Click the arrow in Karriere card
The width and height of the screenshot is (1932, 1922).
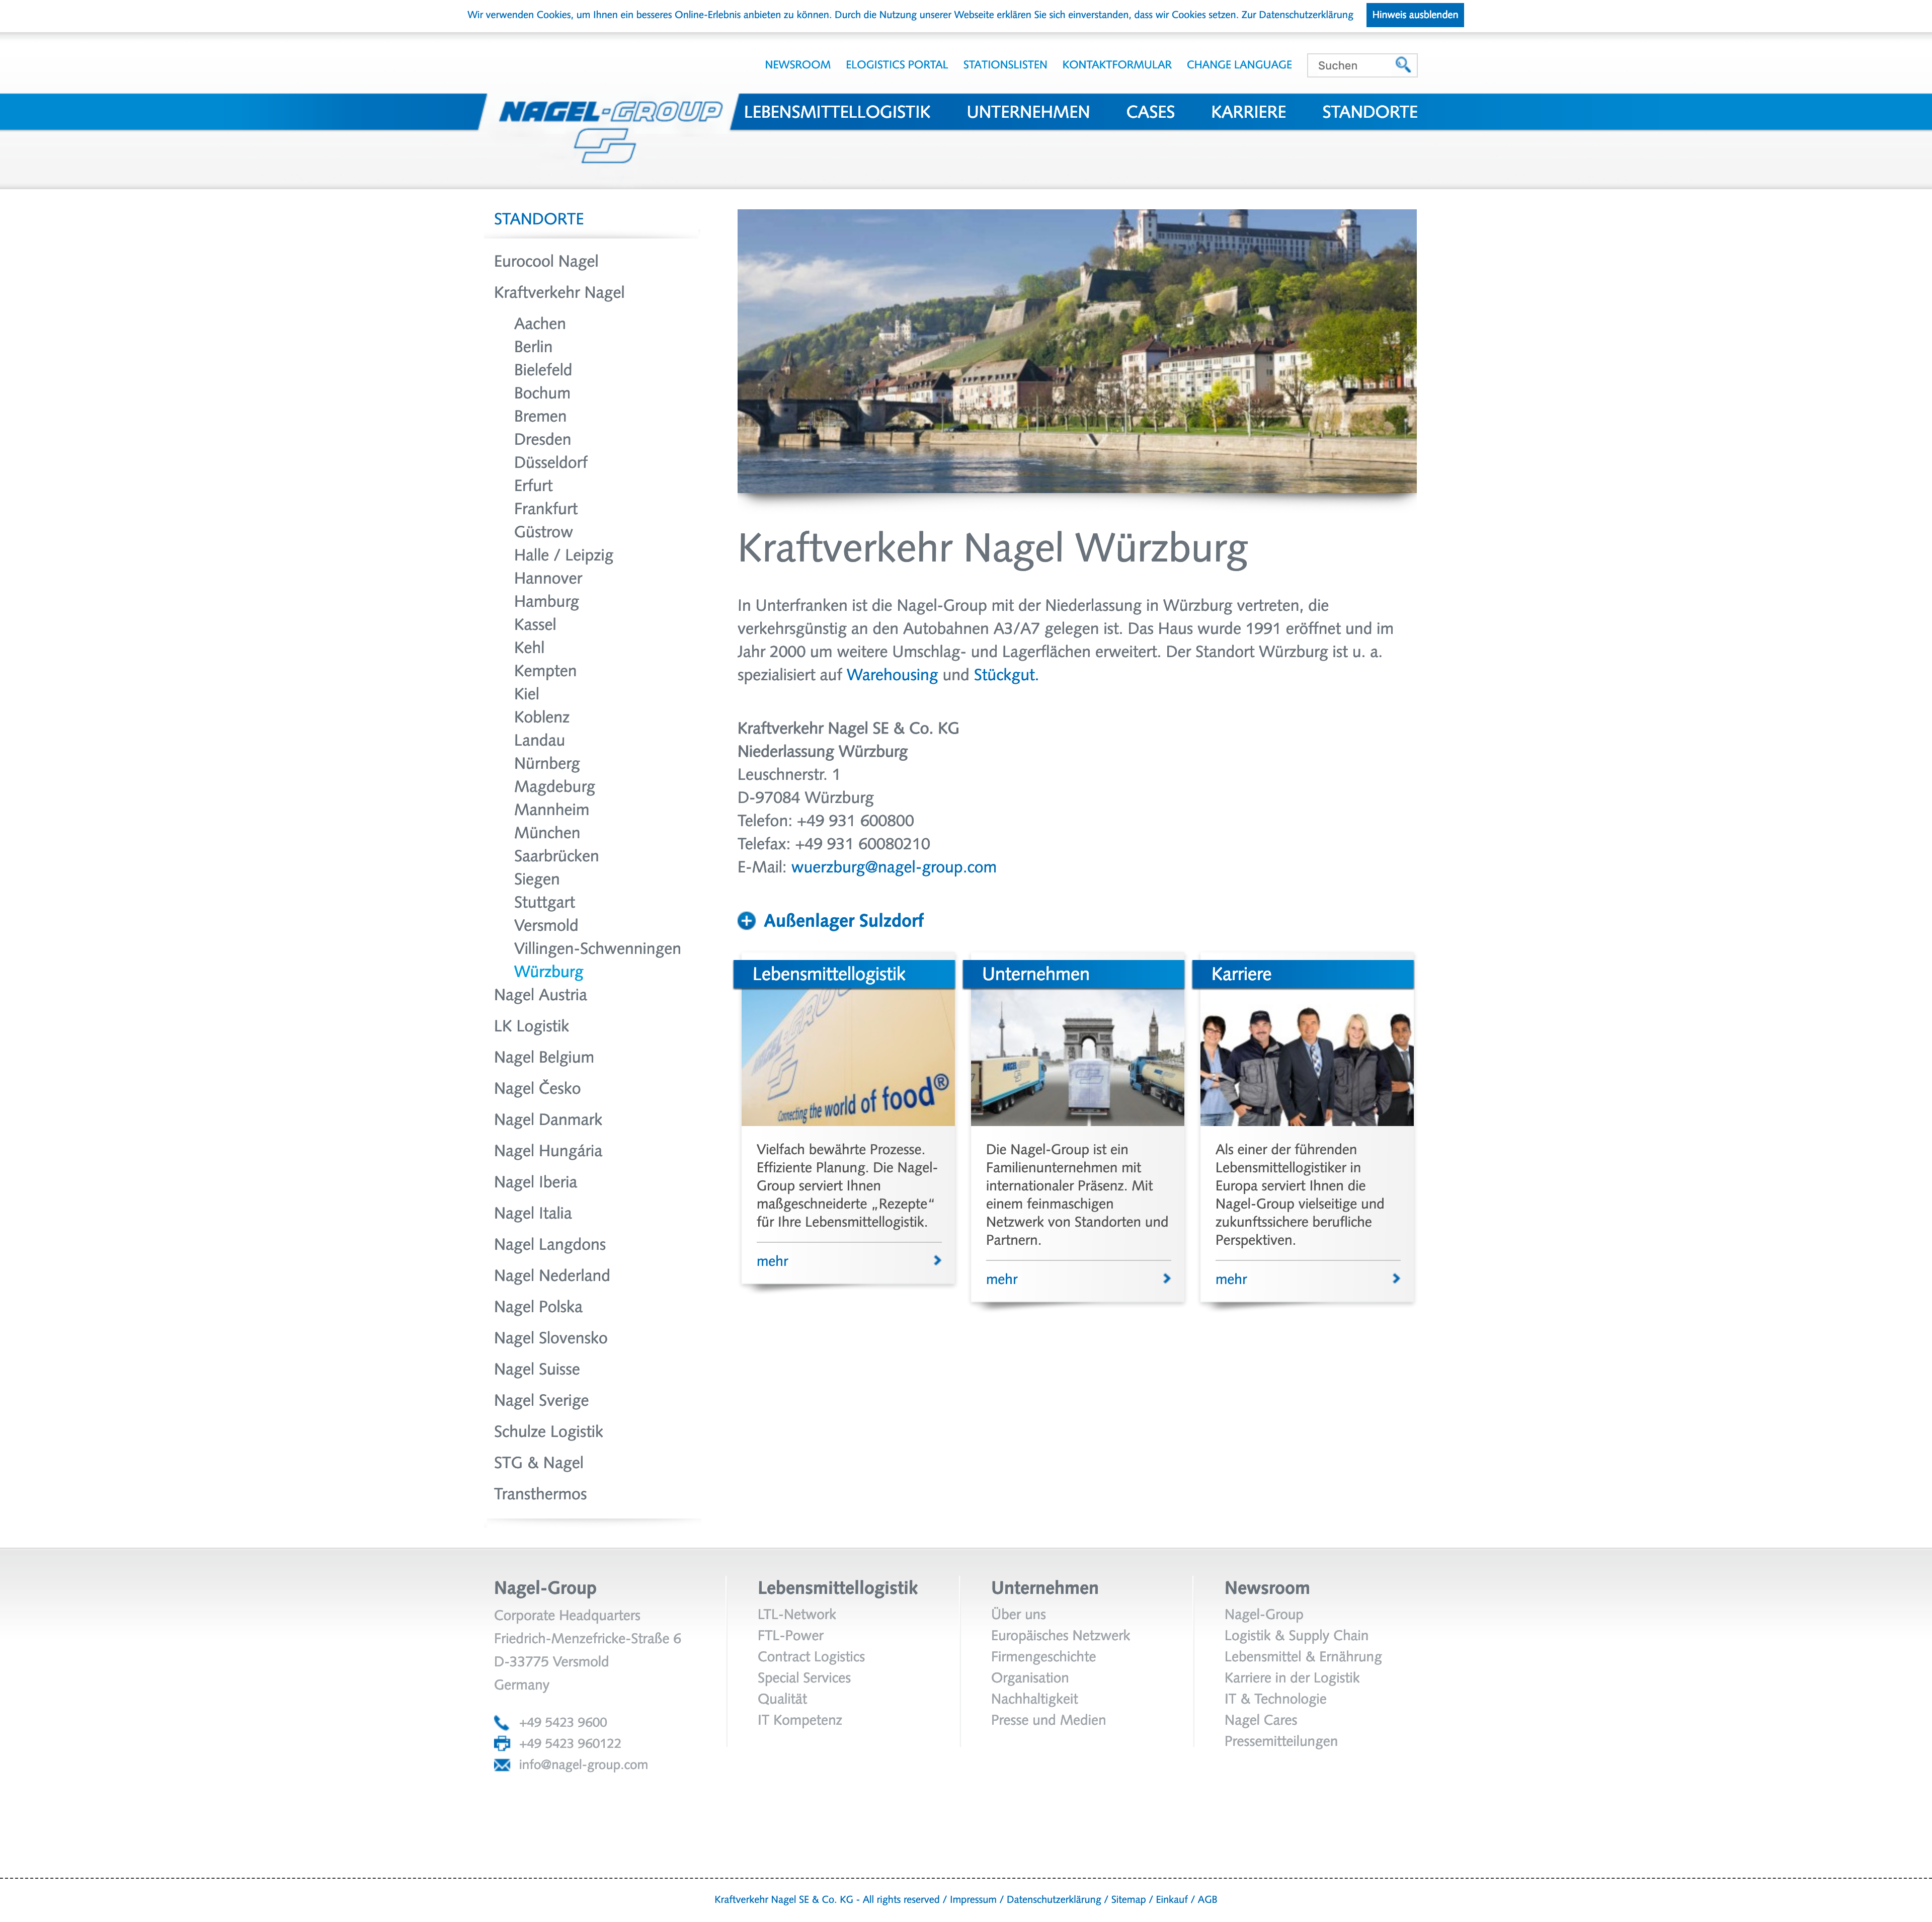coord(1395,1278)
